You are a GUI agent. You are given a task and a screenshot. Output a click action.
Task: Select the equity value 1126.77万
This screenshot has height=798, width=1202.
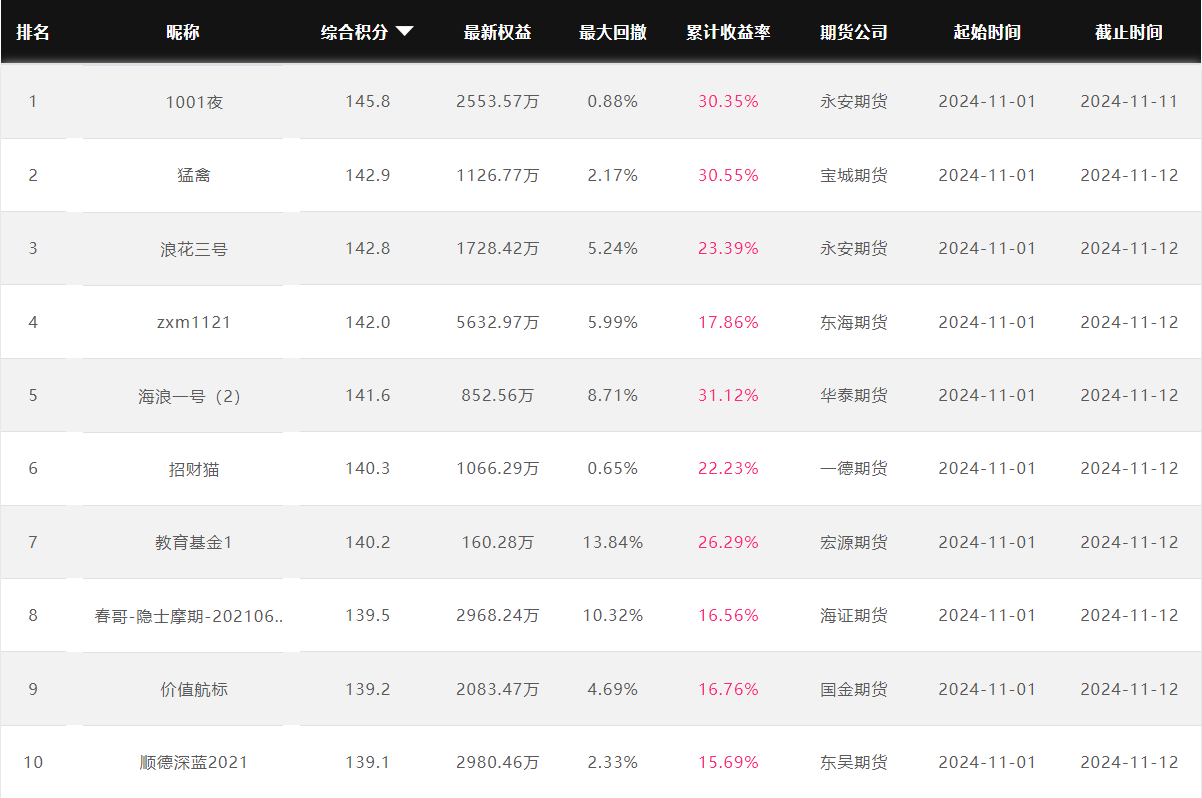pyautogui.click(x=497, y=175)
